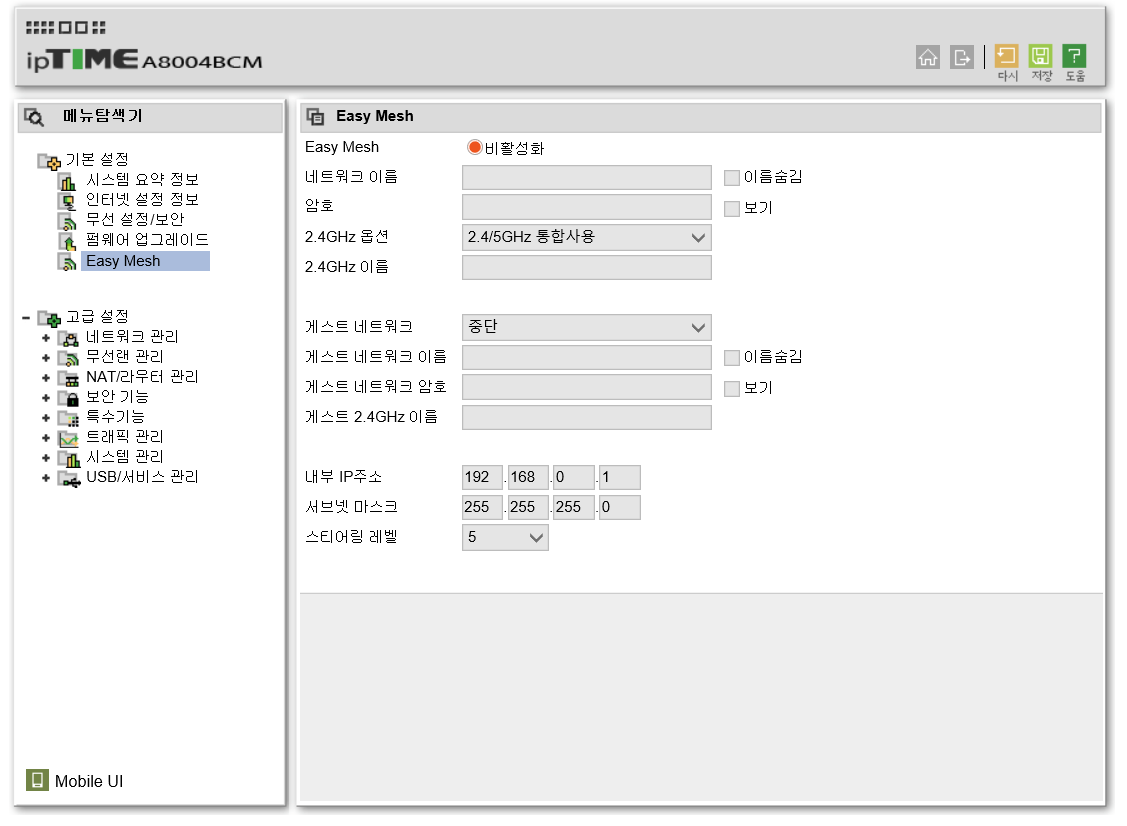Image resolution: width=1127 pixels, height=826 pixels.
Task: Open the NAT/라우터 관리 menu
Action: [142, 376]
